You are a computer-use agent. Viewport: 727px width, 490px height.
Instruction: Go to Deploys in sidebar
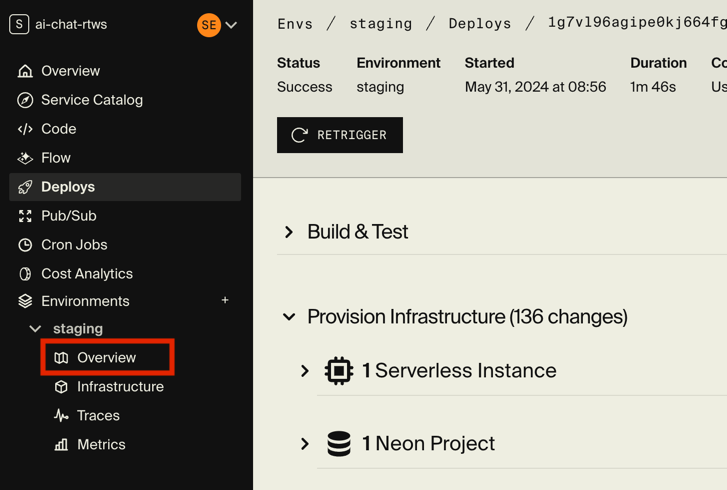tap(68, 187)
